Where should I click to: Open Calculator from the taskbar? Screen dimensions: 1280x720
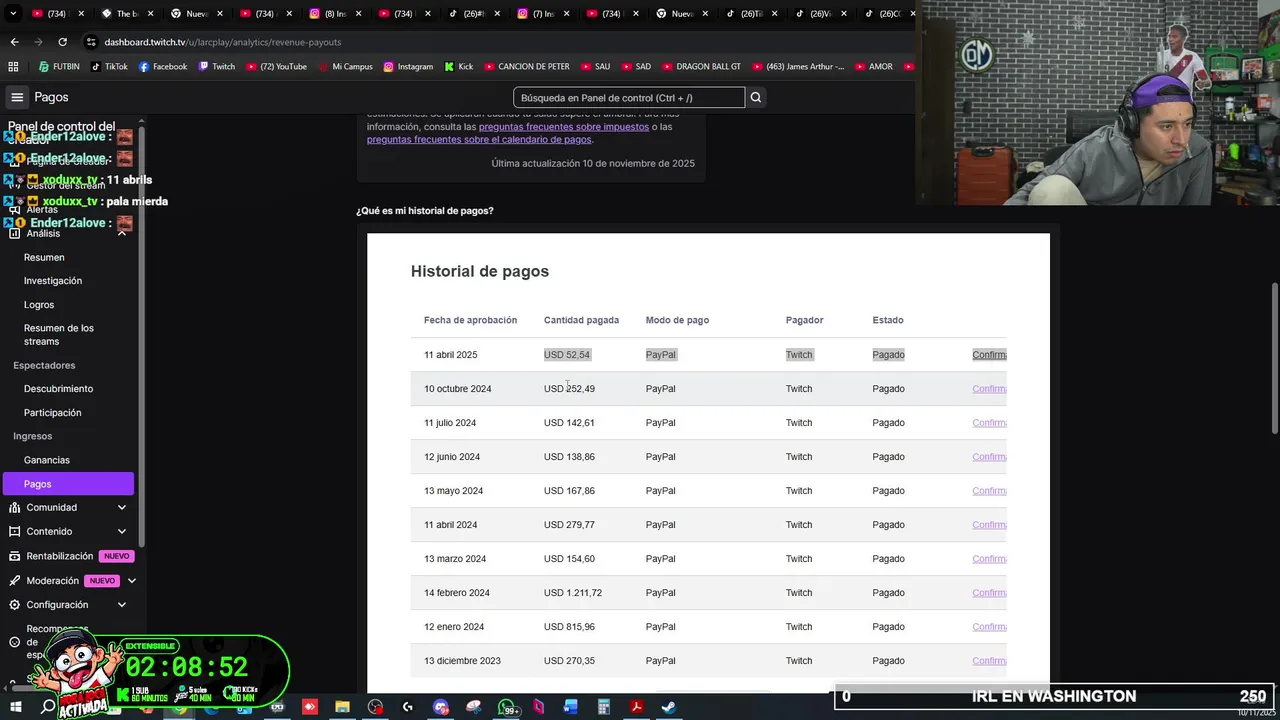click(x=603, y=707)
